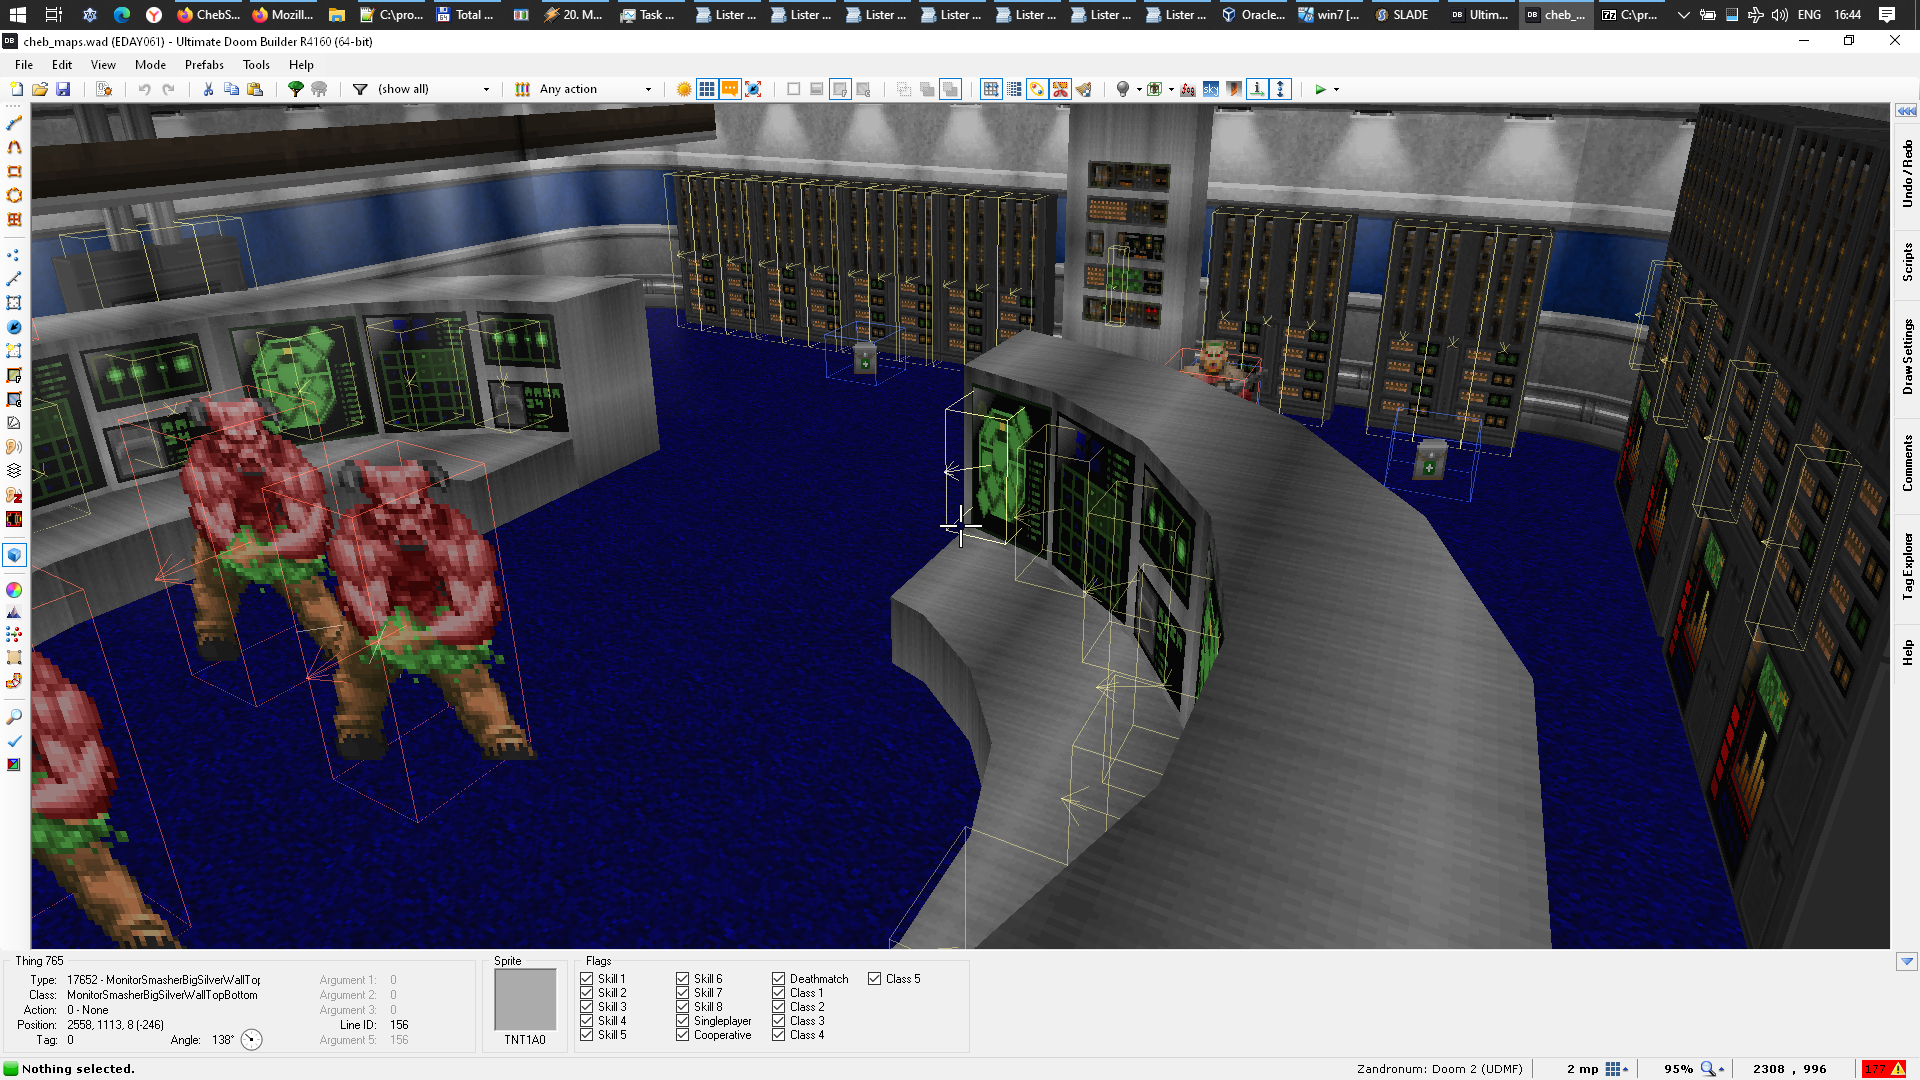Click the Undo arrow icon

point(144,89)
